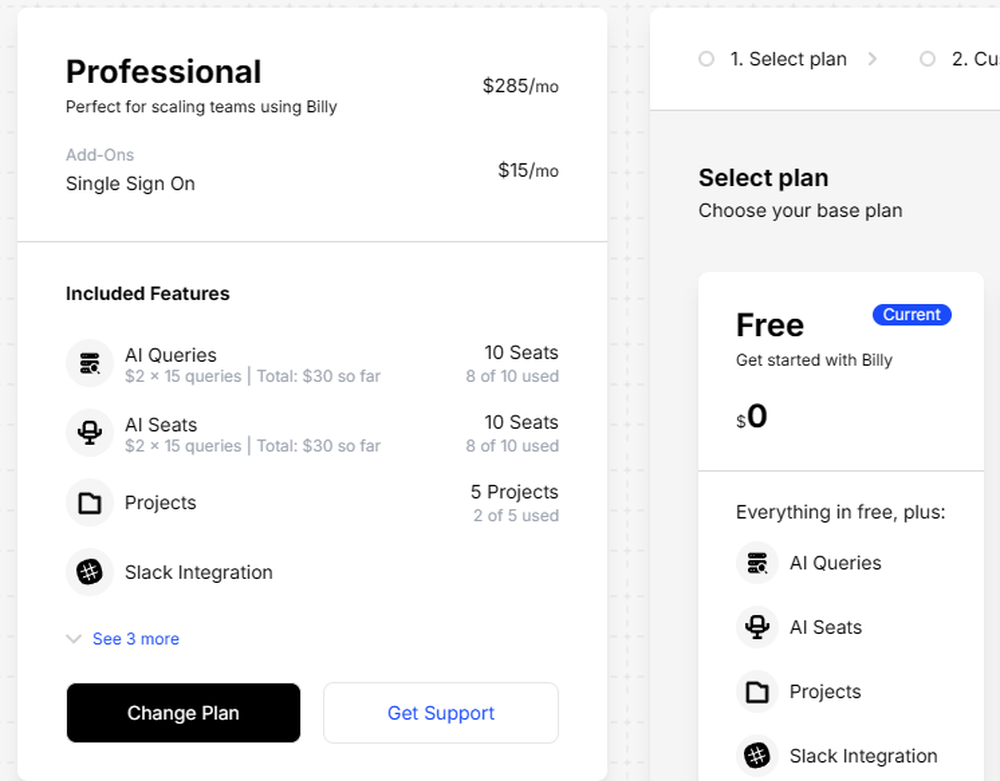Click the Get Support button

[x=441, y=713]
